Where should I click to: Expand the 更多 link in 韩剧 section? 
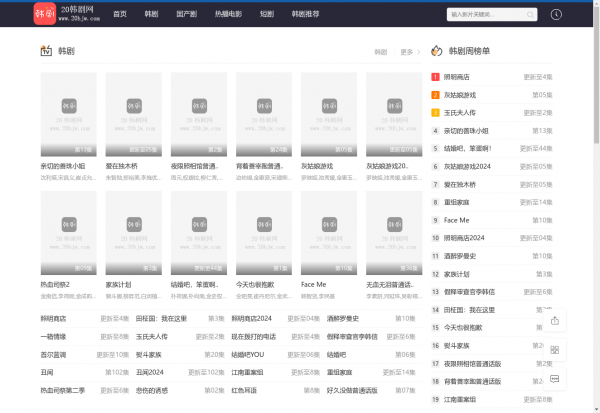click(x=408, y=52)
